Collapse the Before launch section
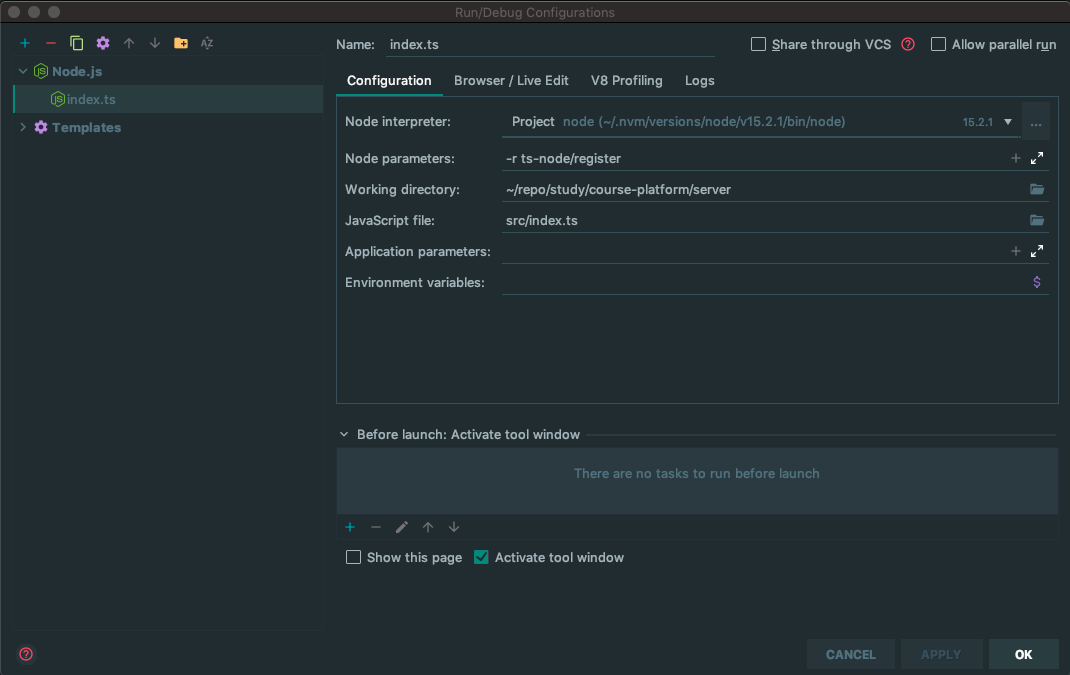Image resolution: width=1070 pixels, height=675 pixels. 345,435
